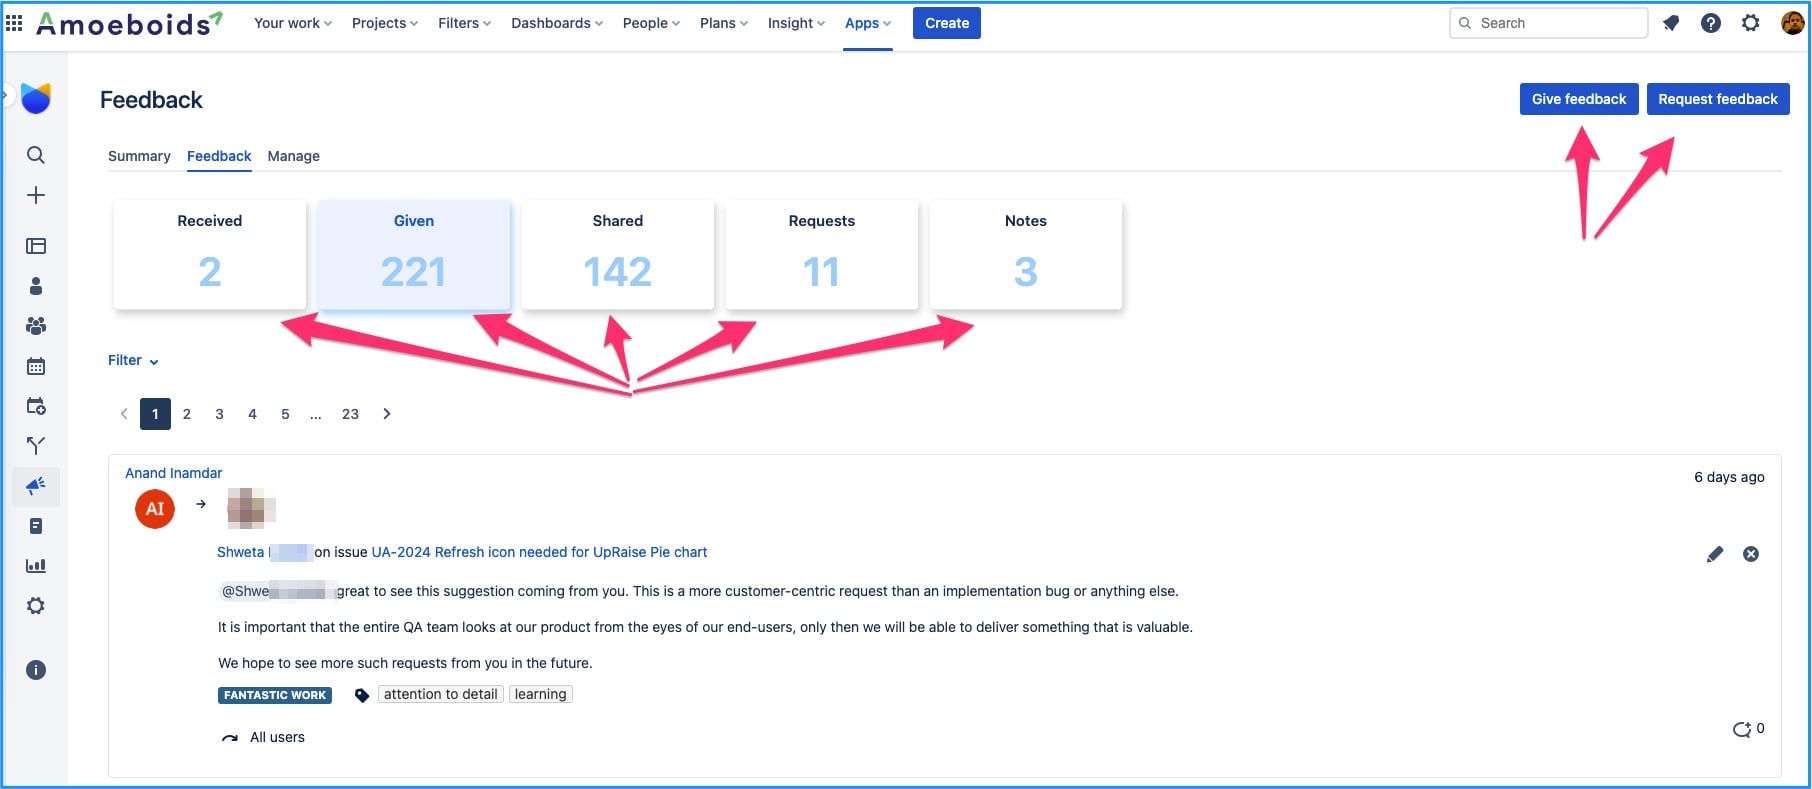
Task: Open the help question mark icon
Action: coord(1711,23)
